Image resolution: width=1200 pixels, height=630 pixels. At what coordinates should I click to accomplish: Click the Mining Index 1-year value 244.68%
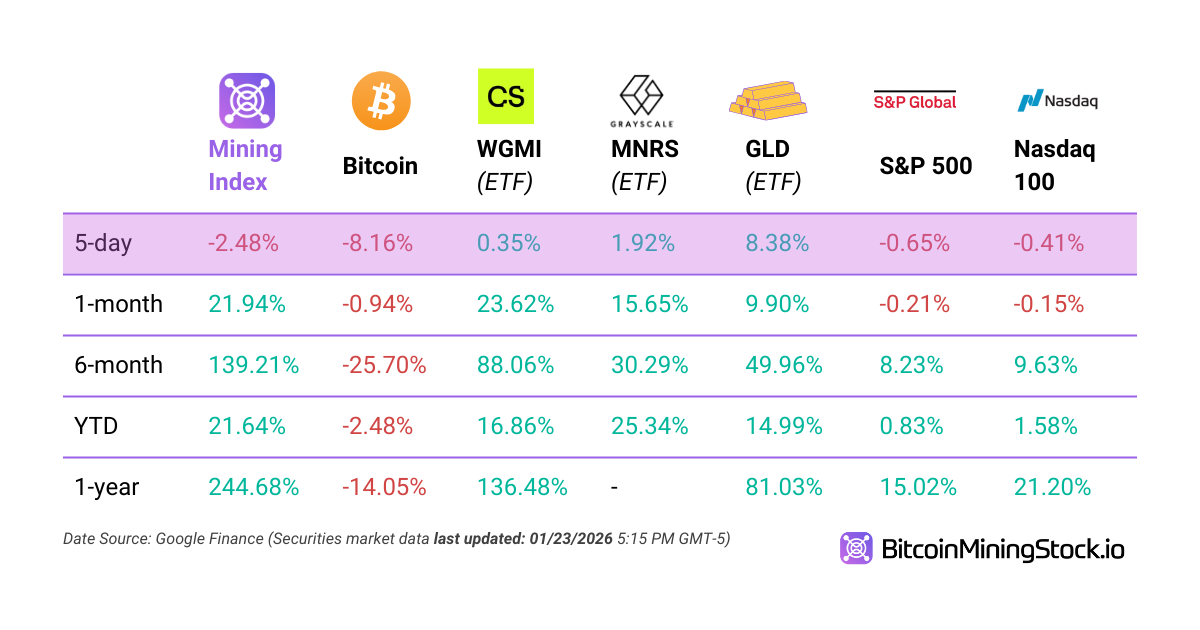254,487
